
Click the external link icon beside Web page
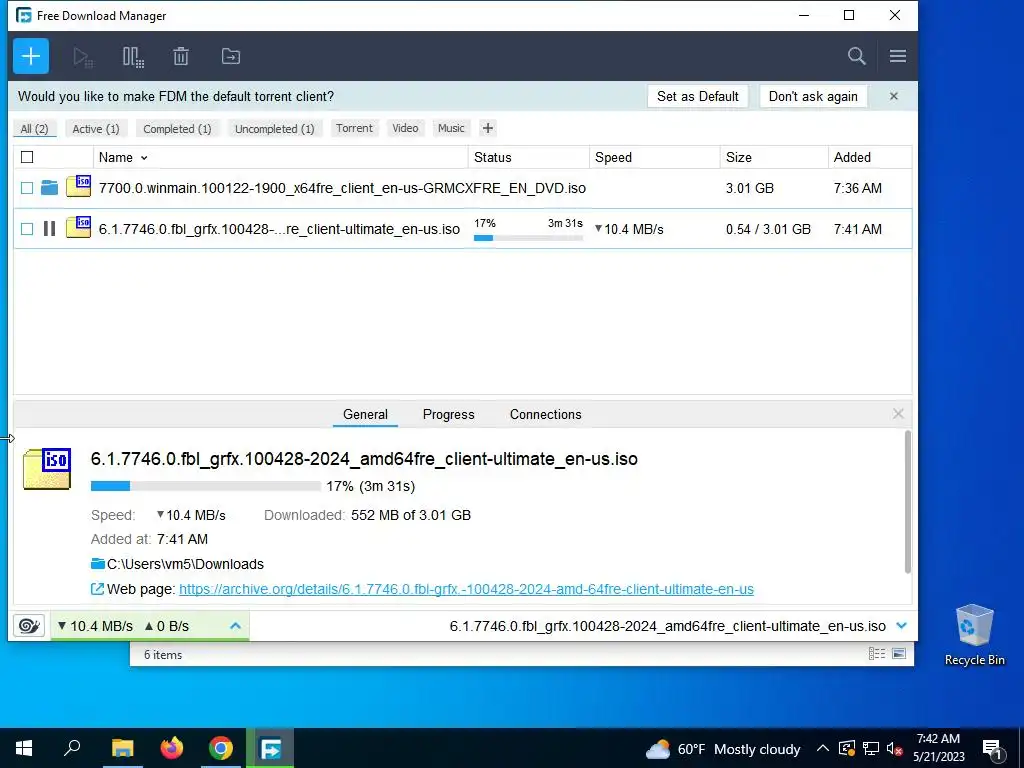(97, 589)
